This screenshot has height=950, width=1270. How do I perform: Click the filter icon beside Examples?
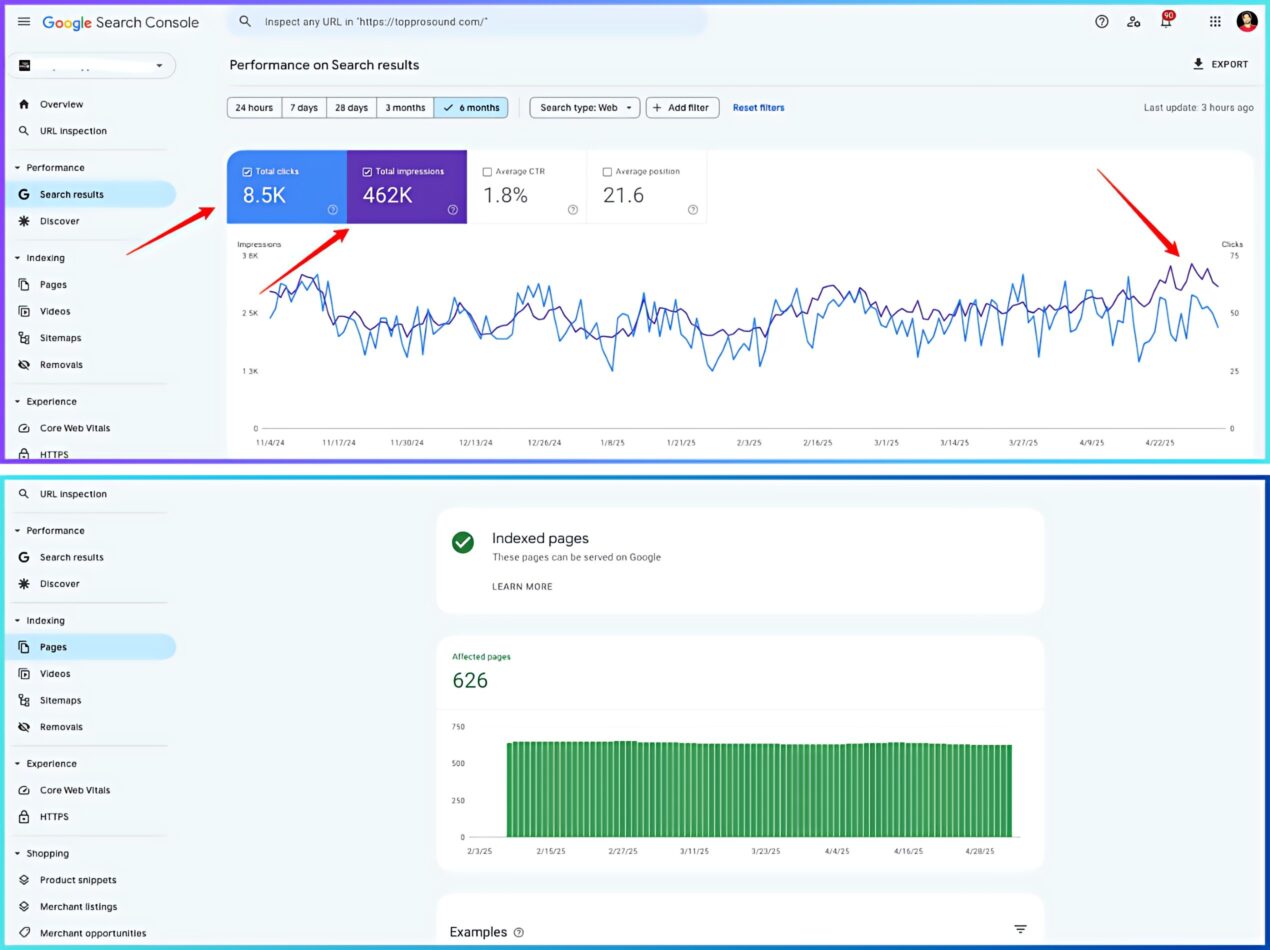(x=1020, y=930)
